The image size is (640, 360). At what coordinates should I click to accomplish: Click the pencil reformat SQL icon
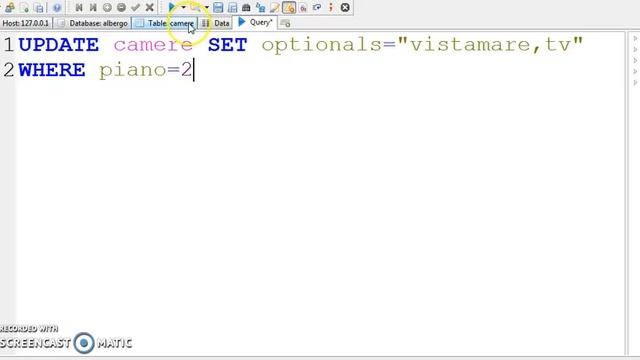click(274, 7)
